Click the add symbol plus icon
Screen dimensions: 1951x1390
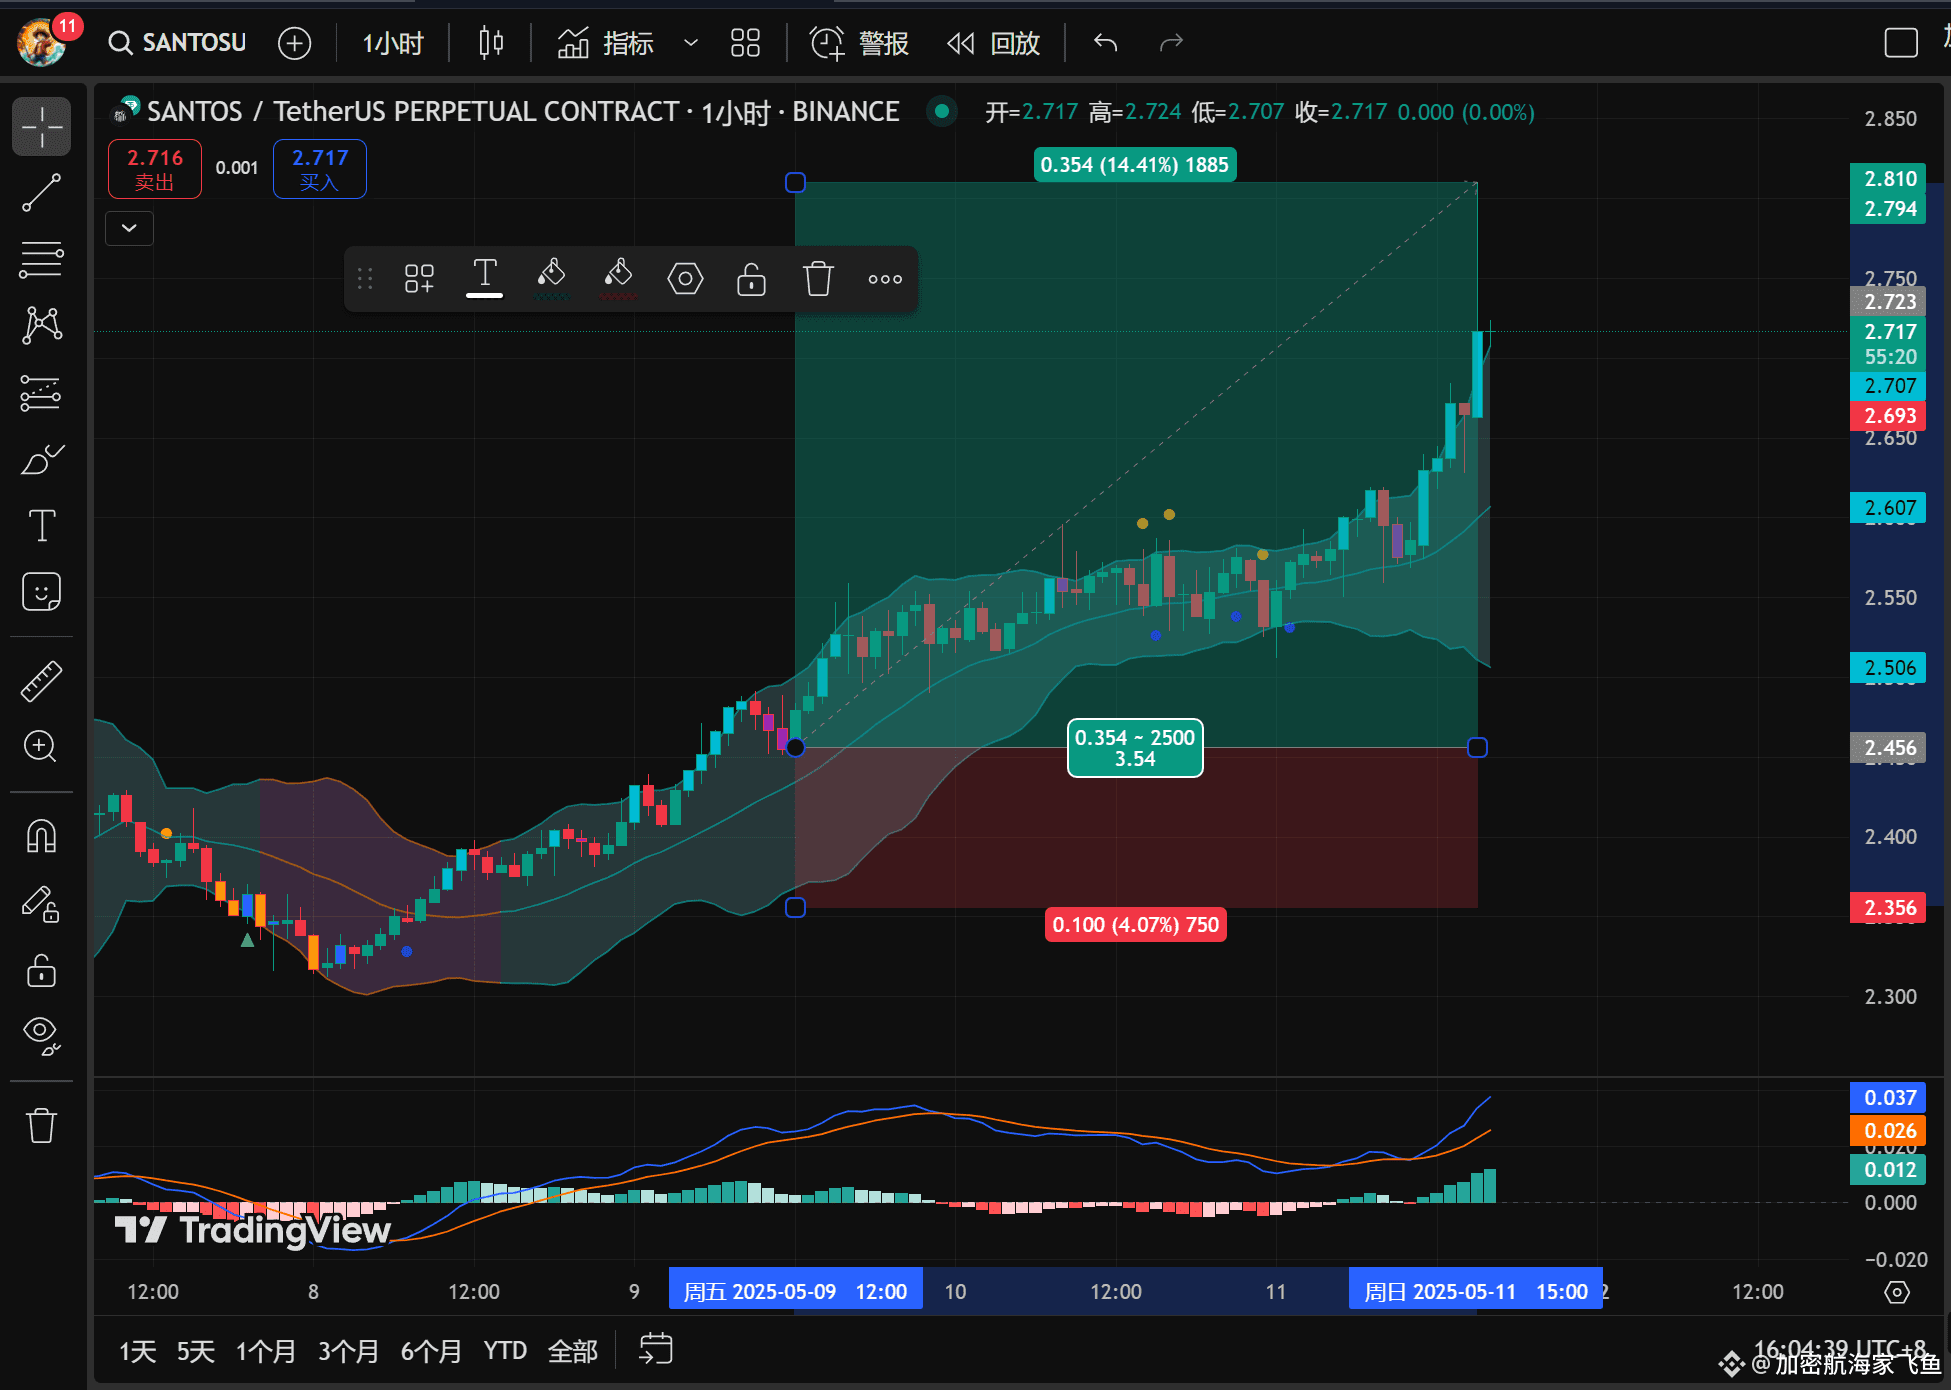click(x=294, y=43)
